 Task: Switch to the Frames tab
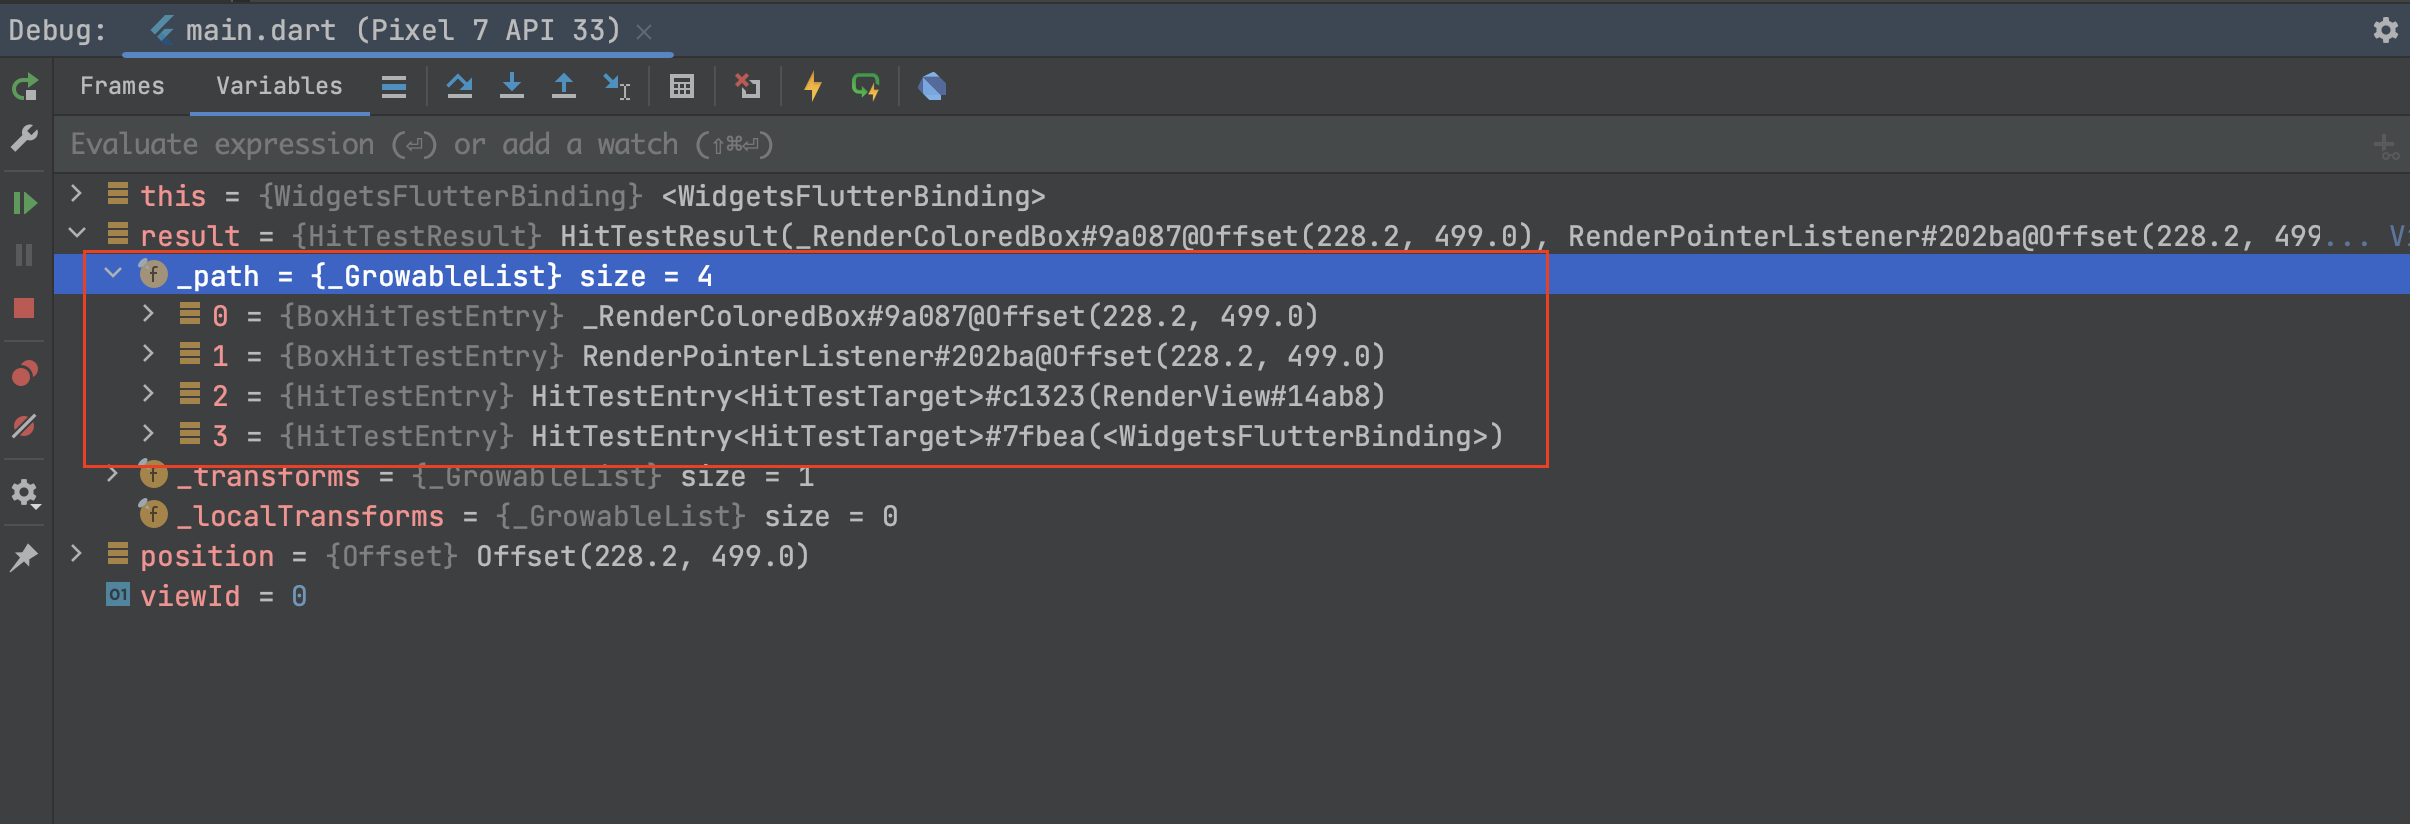[122, 86]
